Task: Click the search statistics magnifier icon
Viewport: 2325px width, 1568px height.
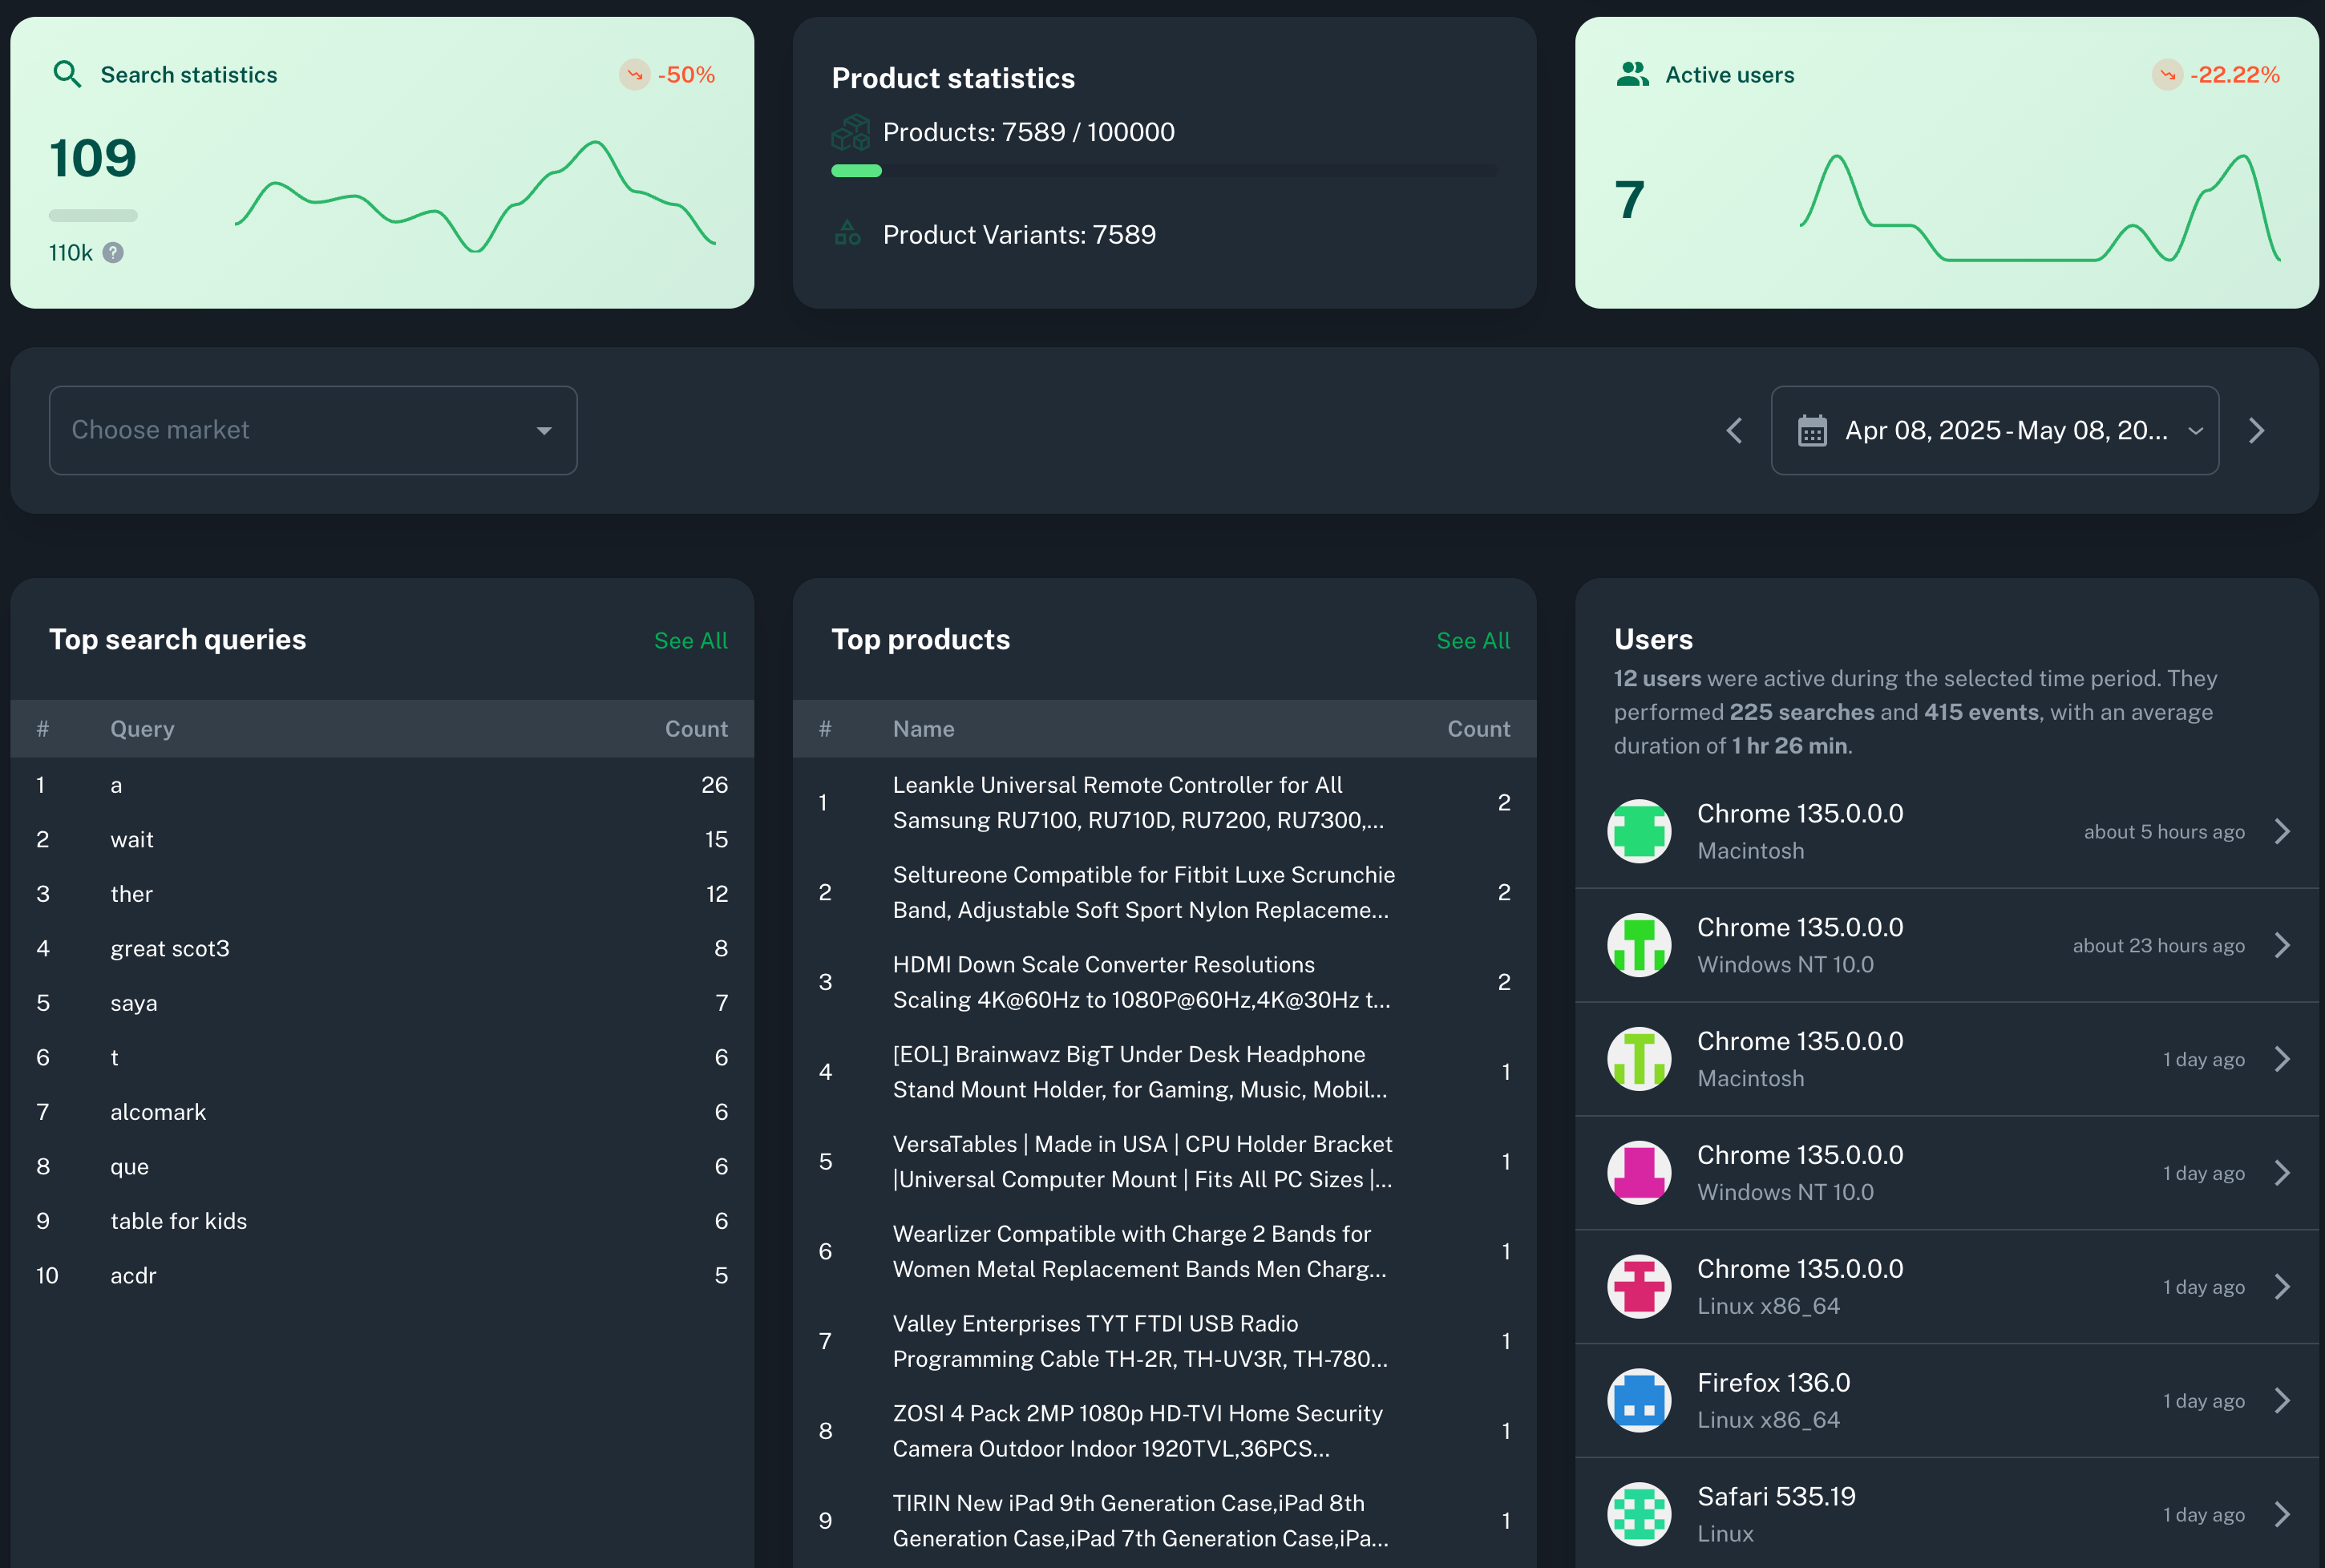Action: [x=67, y=74]
